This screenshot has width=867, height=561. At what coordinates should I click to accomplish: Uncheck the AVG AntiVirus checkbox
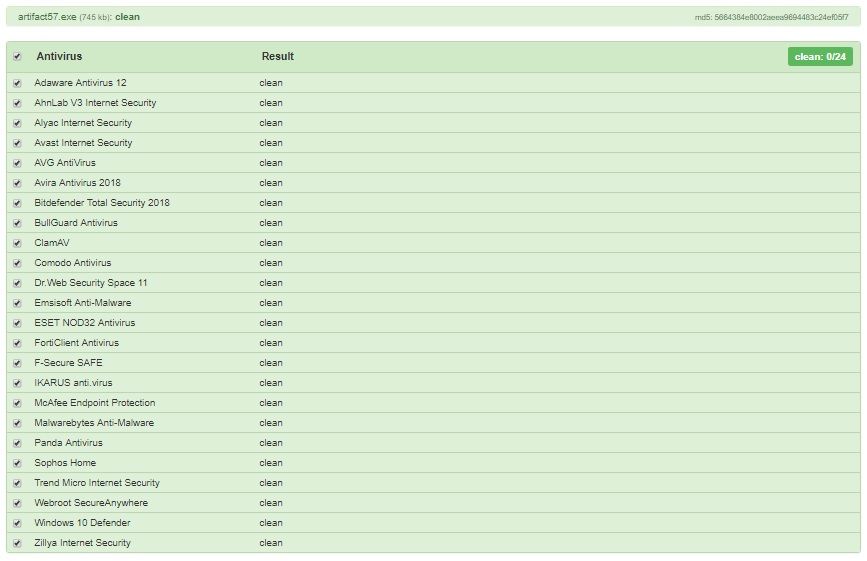(x=17, y=163)
